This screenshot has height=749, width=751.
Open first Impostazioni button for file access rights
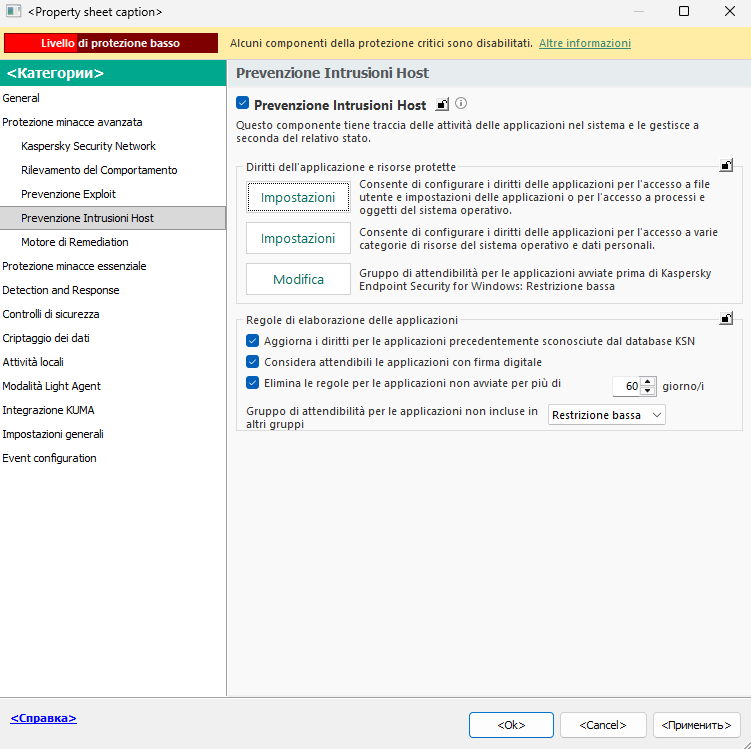pos(298,197)
